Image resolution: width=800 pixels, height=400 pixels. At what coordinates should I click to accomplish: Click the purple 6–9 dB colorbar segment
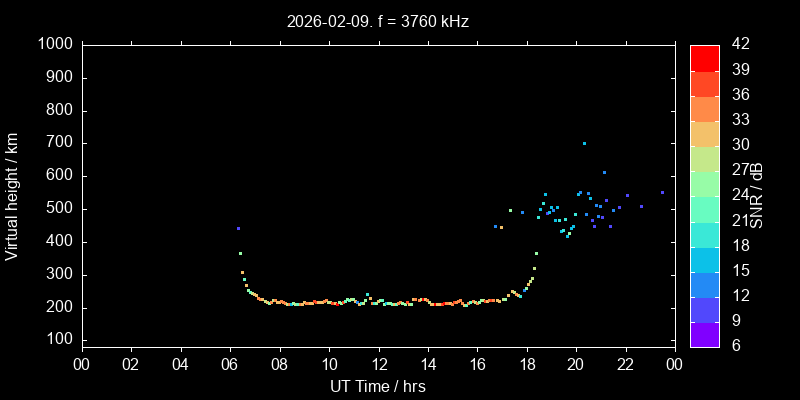point(704,334)
